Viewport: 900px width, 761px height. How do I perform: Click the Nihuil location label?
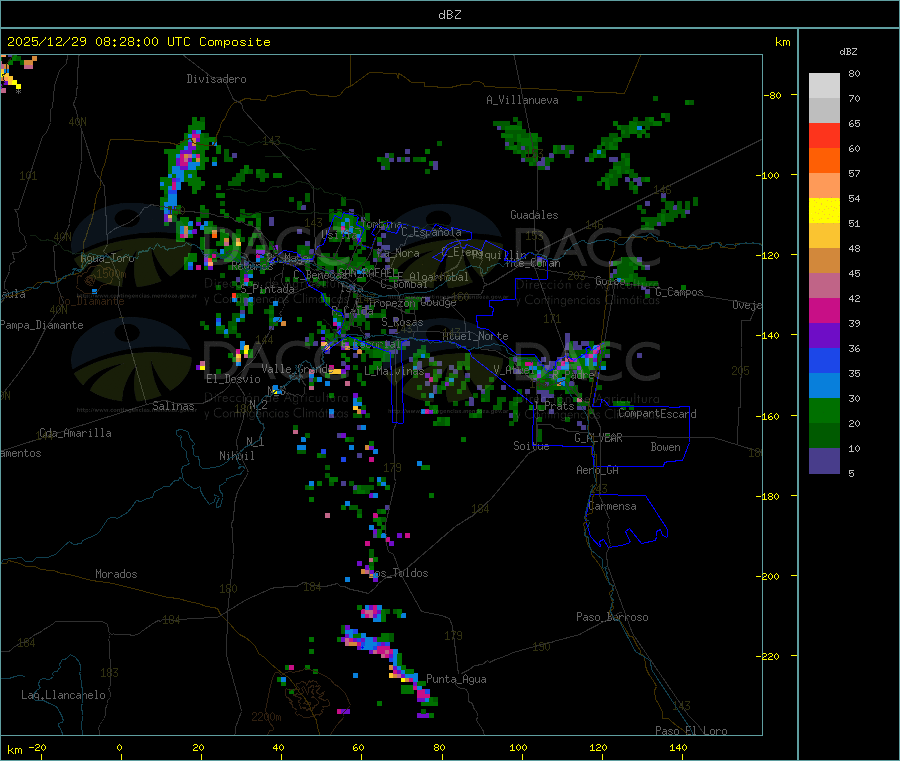tap(236, 456)
